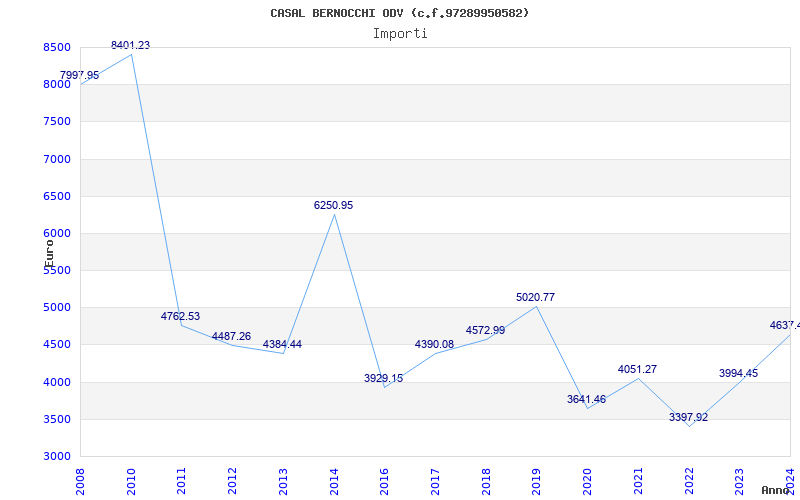Click the x-axis year 2023
Screen dimensions: 800x500
(740, 481)
